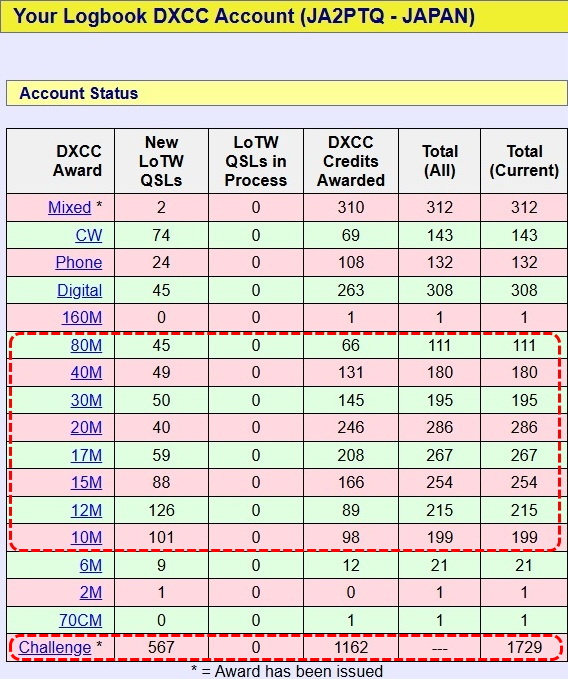Open the Phone award link
The image size is (568, 679).
click(x=79, y=262)
